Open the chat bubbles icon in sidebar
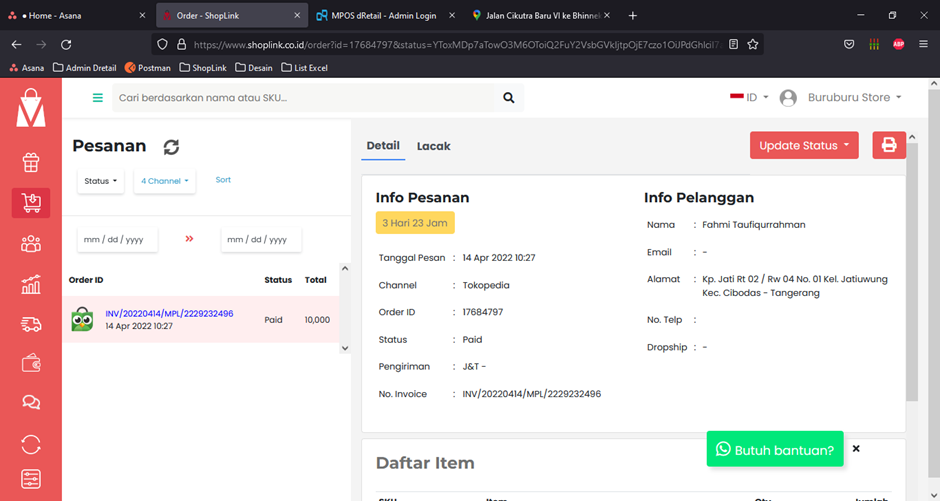 click(x=31, y=403)
